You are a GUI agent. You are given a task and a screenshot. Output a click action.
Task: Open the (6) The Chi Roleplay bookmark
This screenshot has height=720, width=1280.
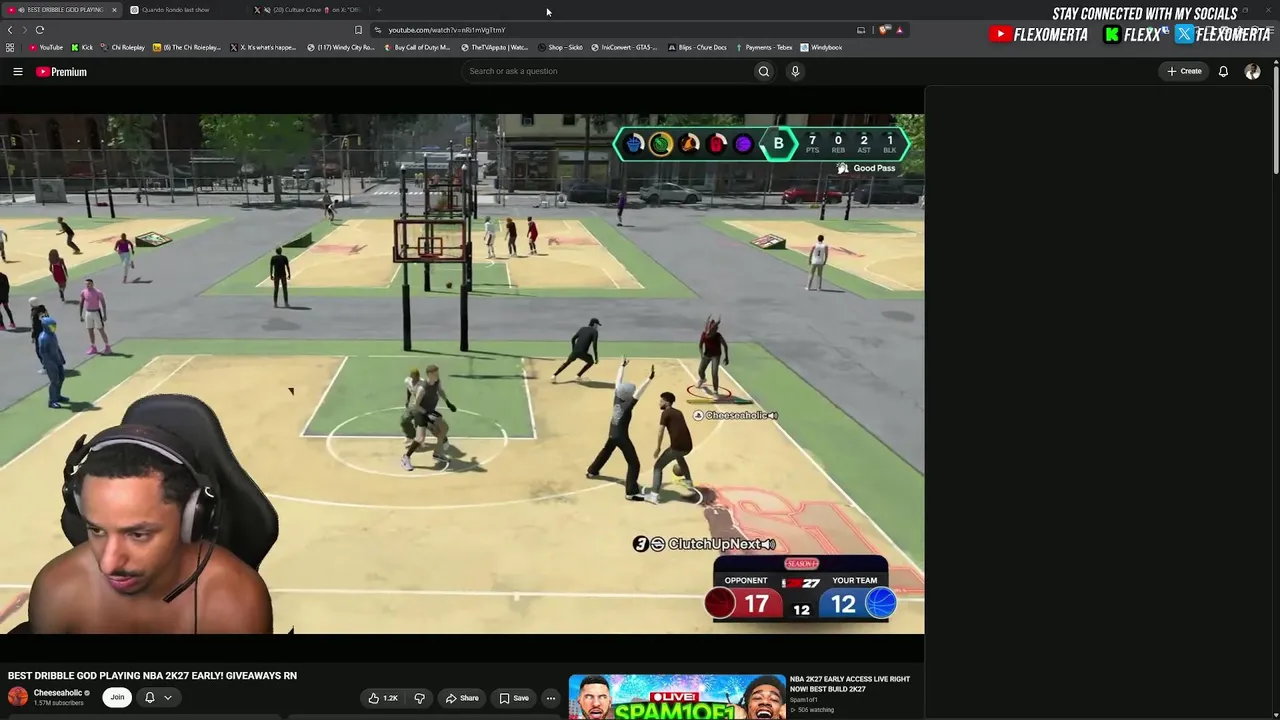(x=189, y=47)
